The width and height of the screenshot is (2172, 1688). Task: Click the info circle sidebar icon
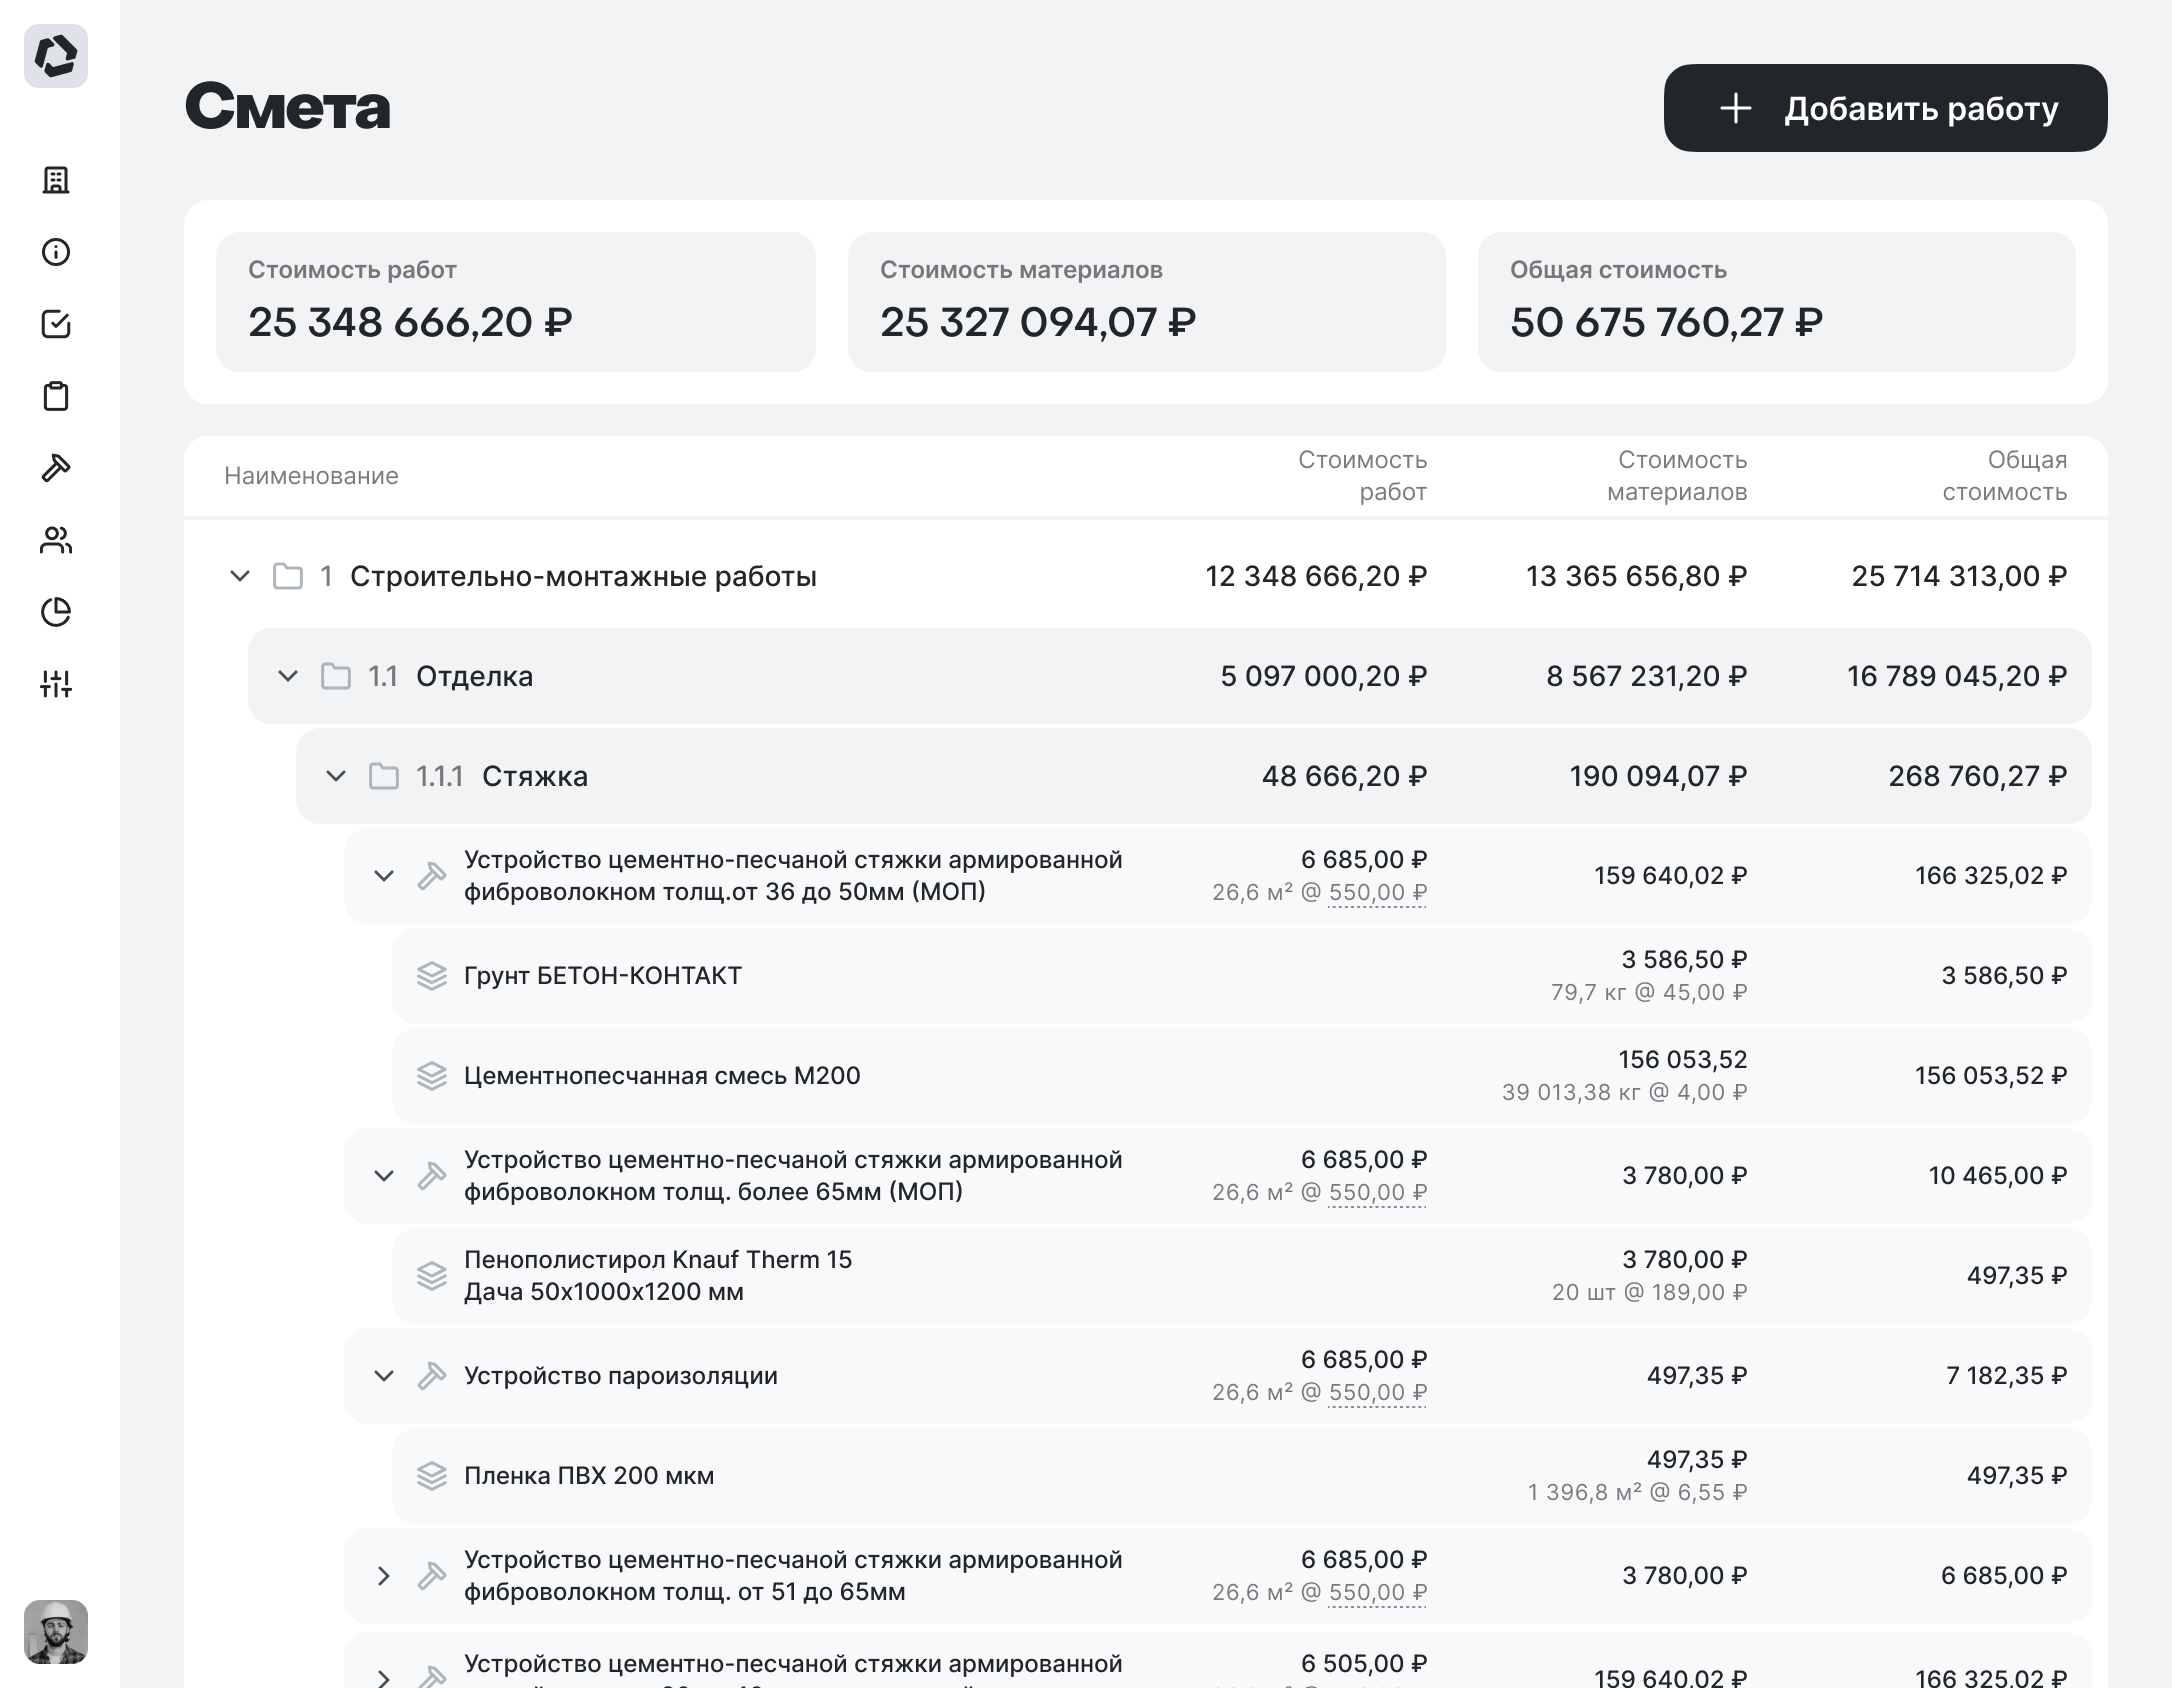pos(56,252)
